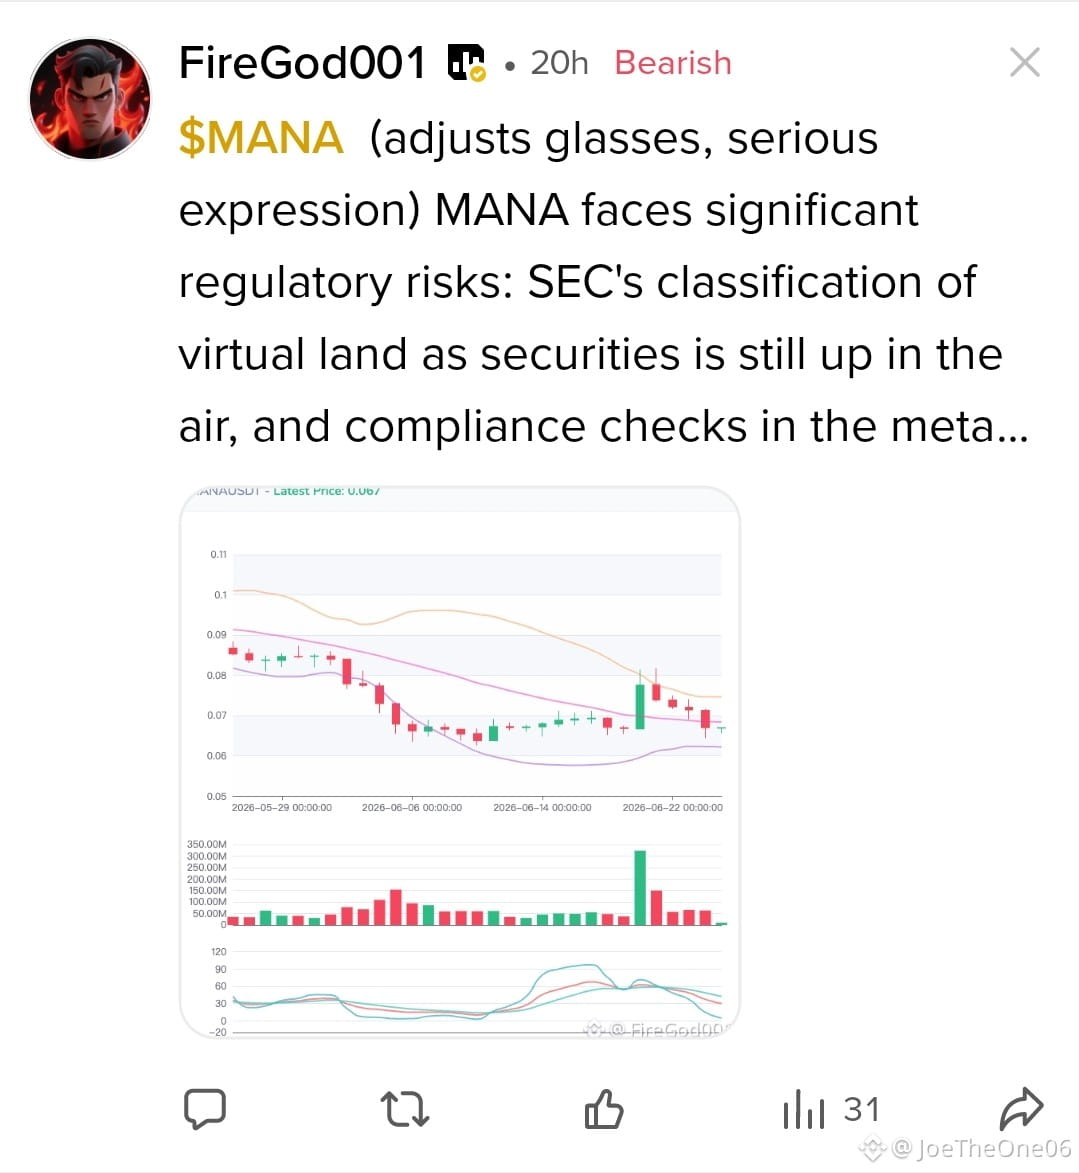Close the post with X icon
The image size is (1079, 1173).
(1024, 62)
